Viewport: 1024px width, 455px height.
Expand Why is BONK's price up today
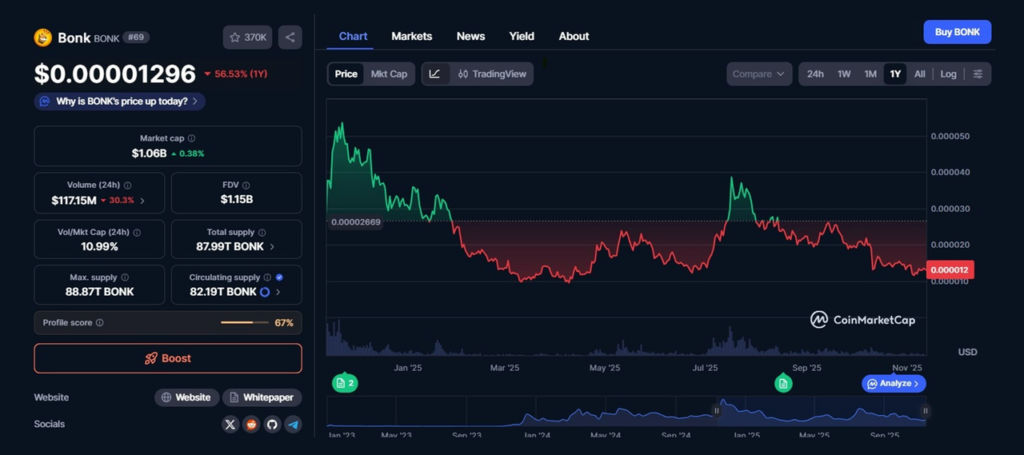[x=120, y=101]
